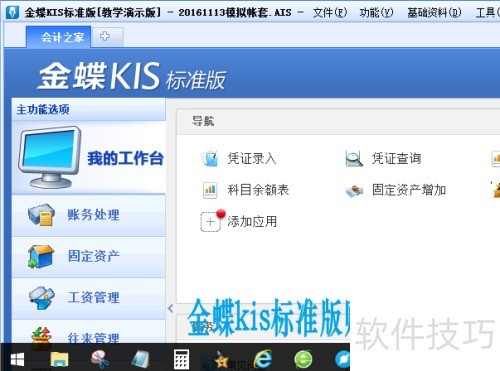Click the Kingdee app logo in title bar

coord(12,12)
